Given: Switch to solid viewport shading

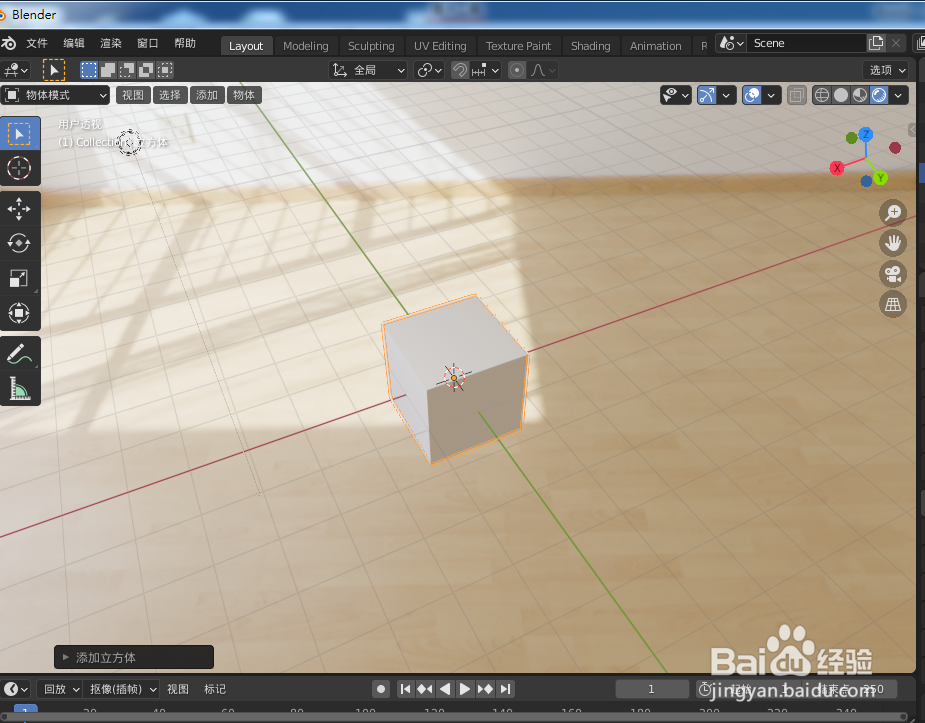Looking at the screenshot, I should pyautogui.click(x=841, y=95).
